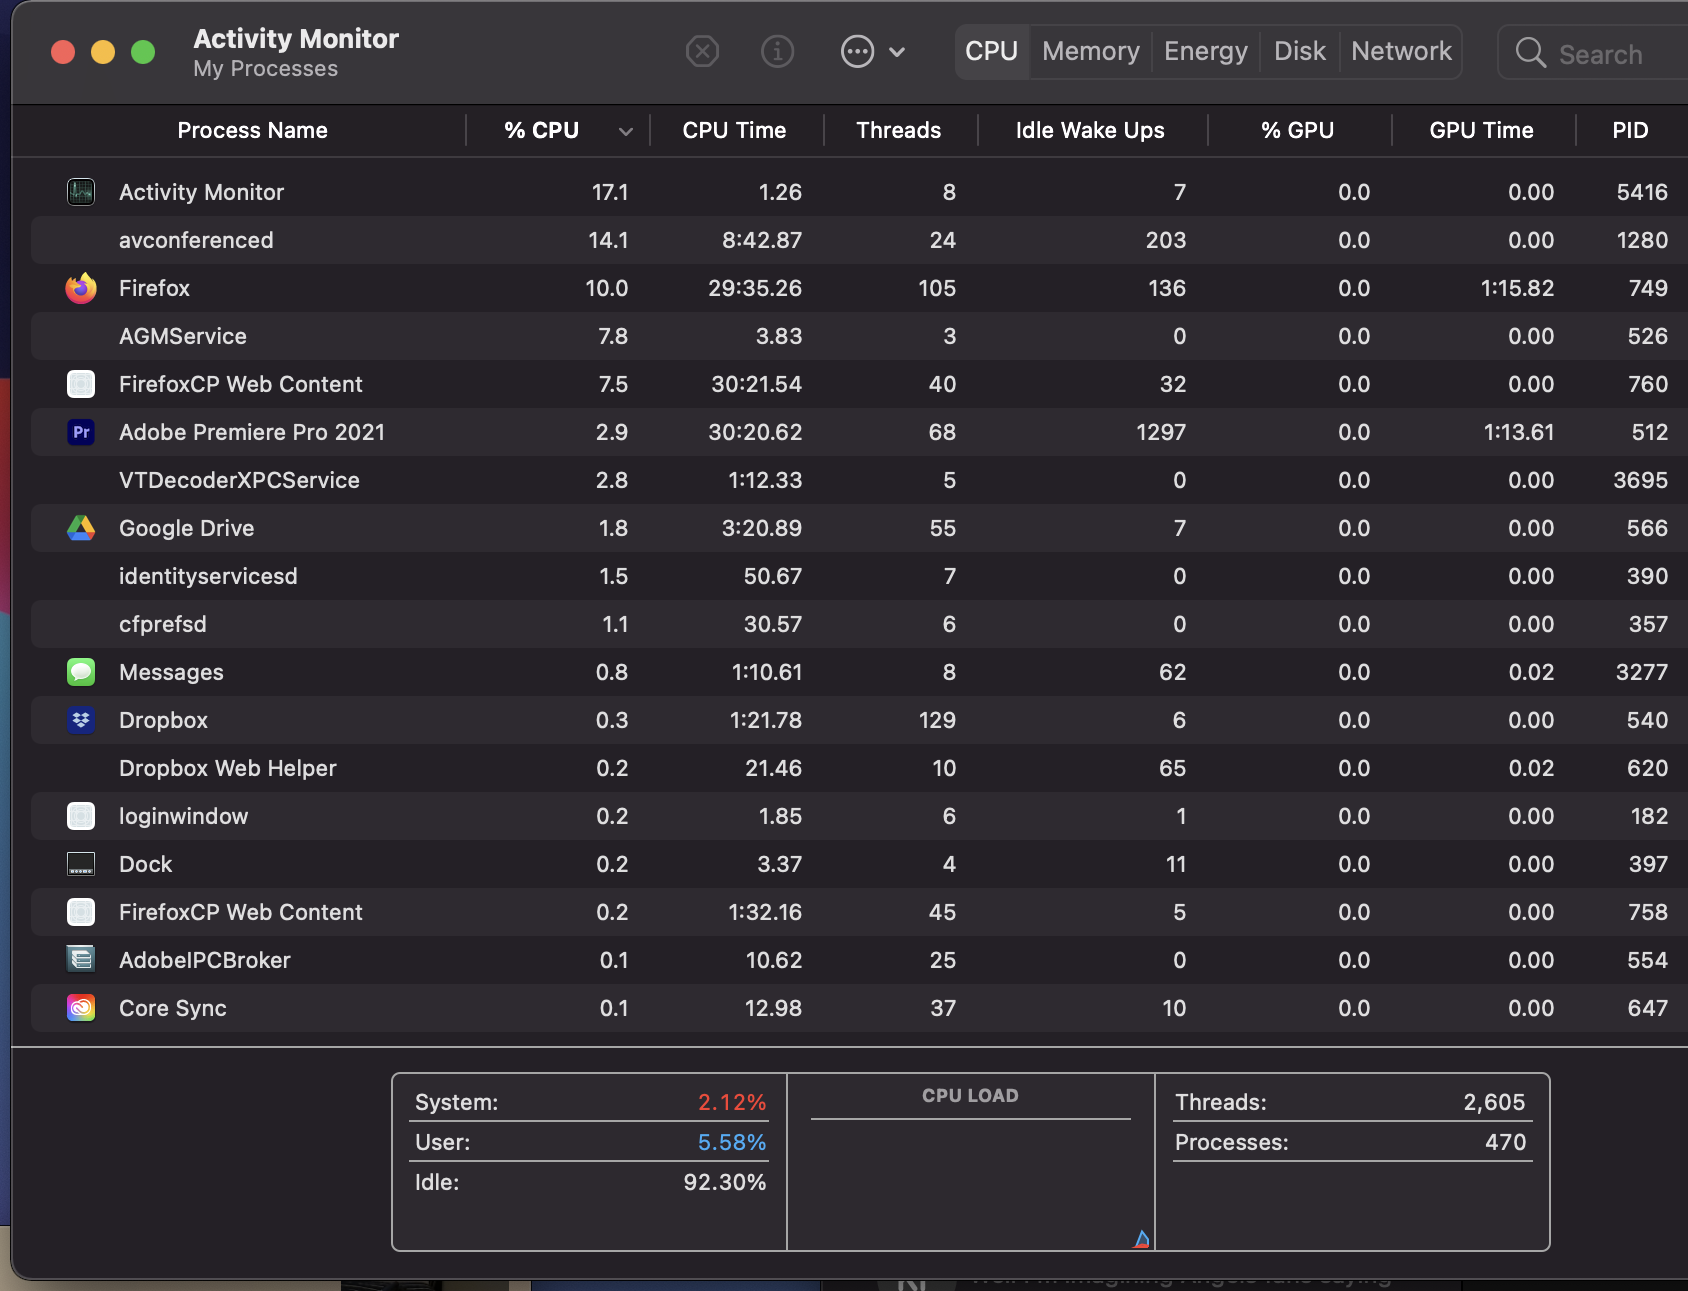The width and height of the screenshot is (1688, 1291).
Task: Click Messages PID 3277
Action: click(1642, 672)
